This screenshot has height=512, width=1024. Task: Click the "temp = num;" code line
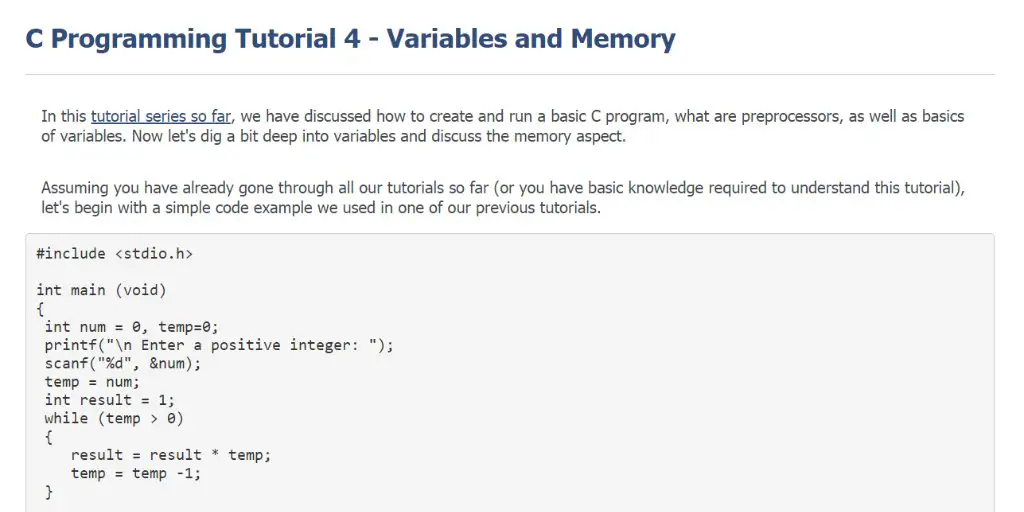pos(92,381)
